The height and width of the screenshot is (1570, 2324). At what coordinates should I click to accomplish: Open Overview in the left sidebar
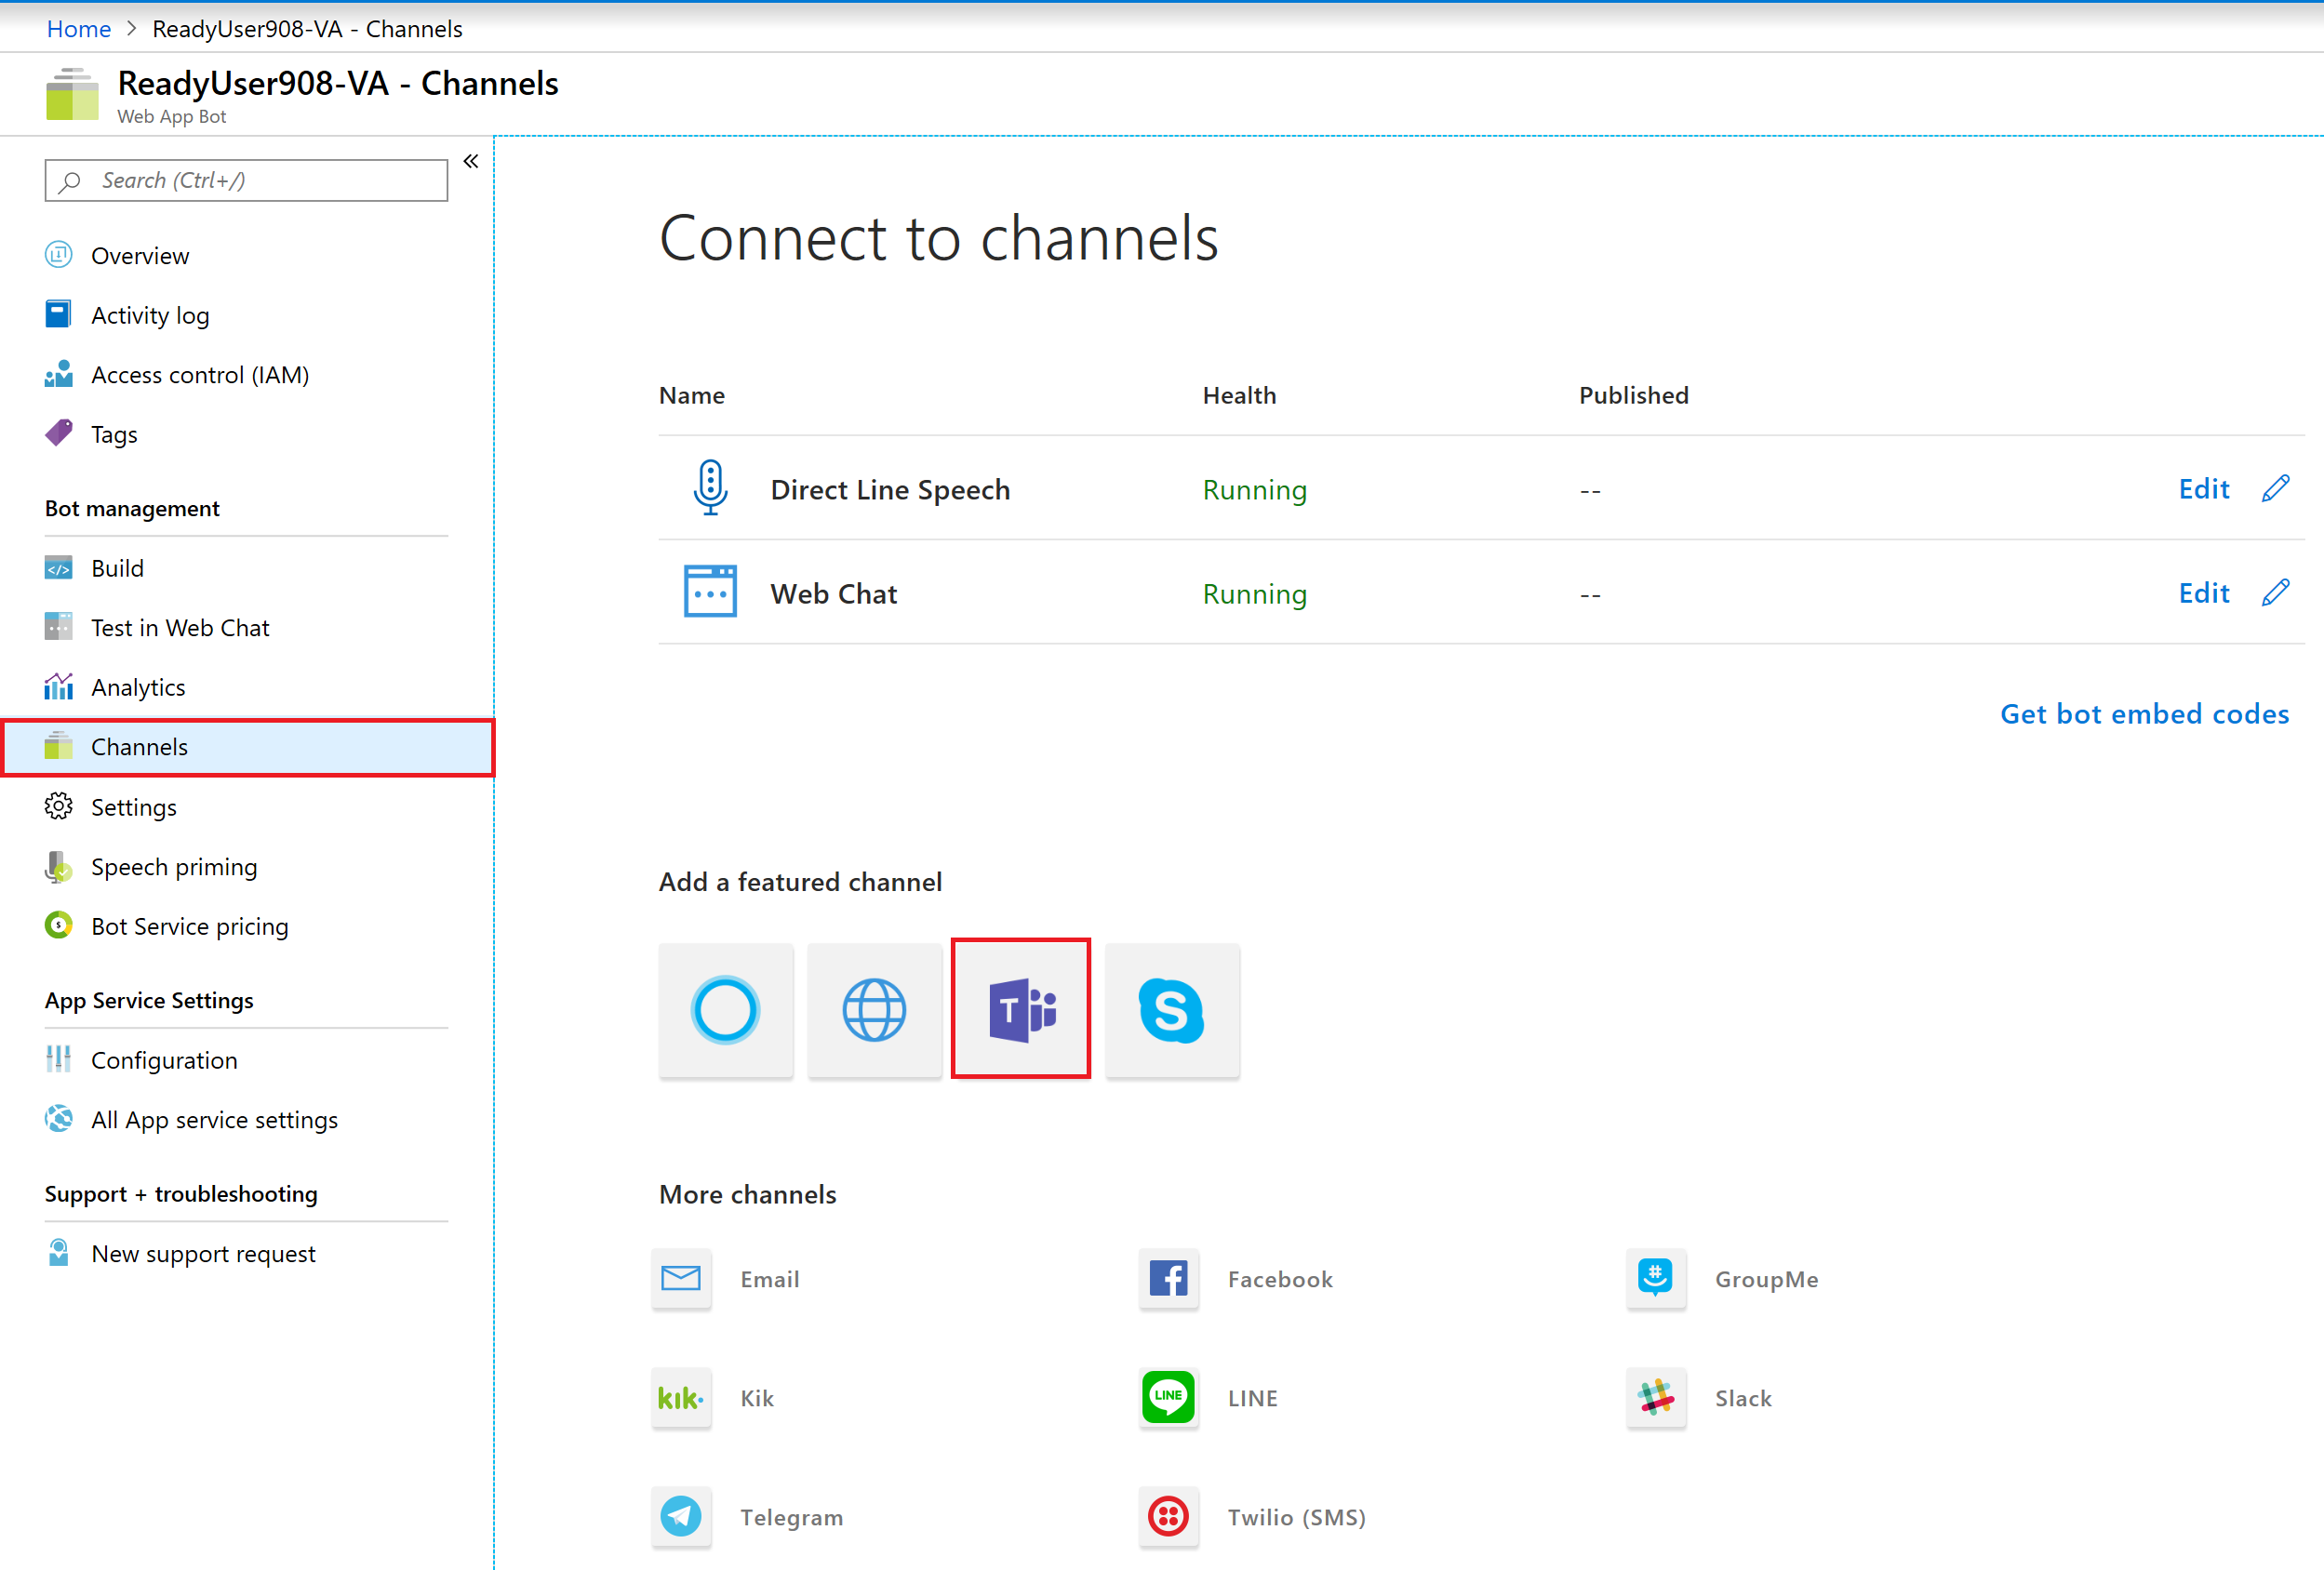point(139,254)
